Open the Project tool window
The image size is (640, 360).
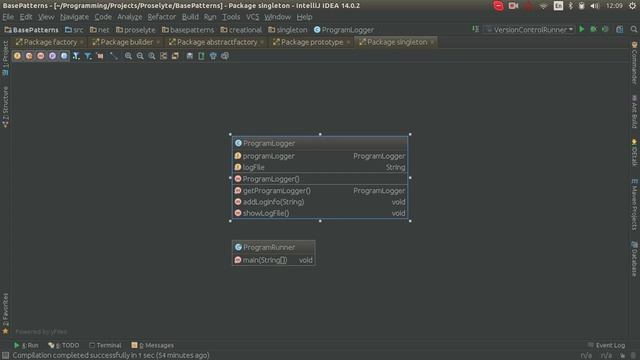5,58
